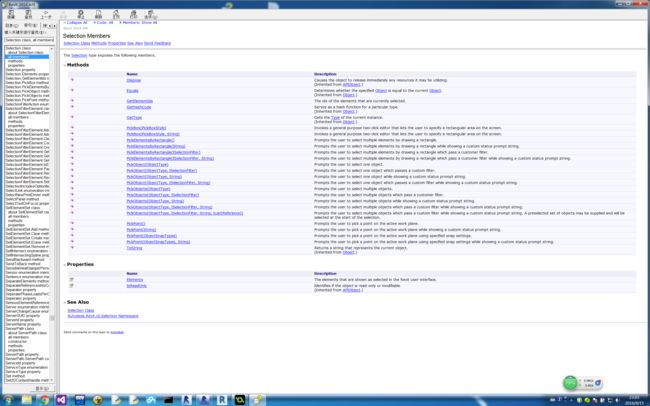Click the Print toolbar icon
The height and width of the screenshot is (406, 650).
coord(133,15)
